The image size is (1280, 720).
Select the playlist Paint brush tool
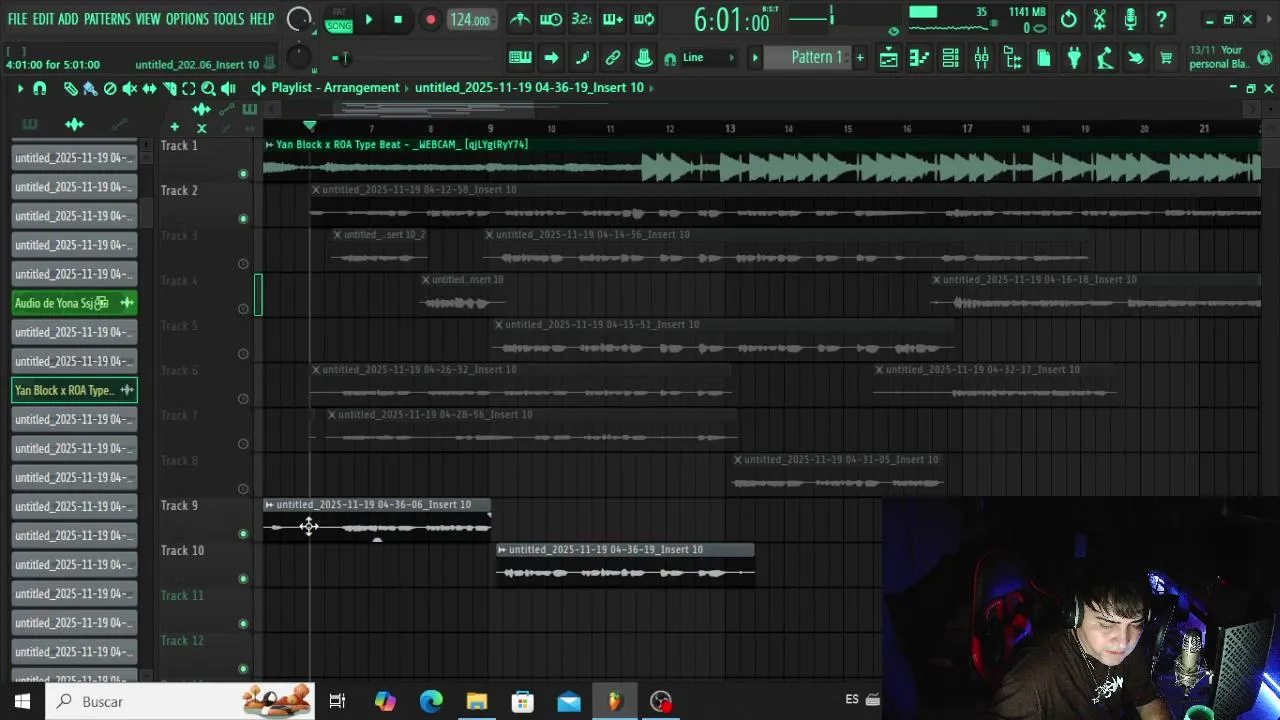coord(90,89)
